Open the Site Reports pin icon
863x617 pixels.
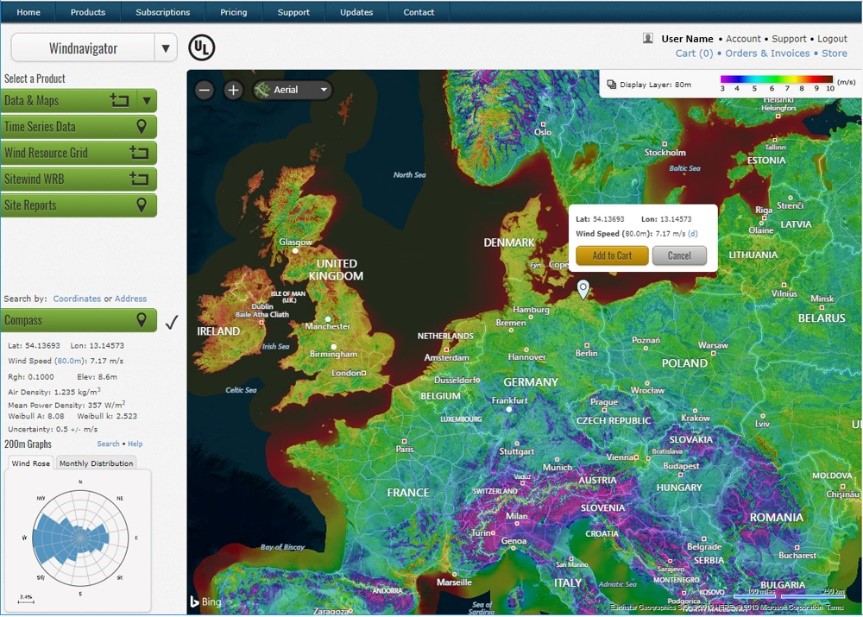tap(140, 205)
